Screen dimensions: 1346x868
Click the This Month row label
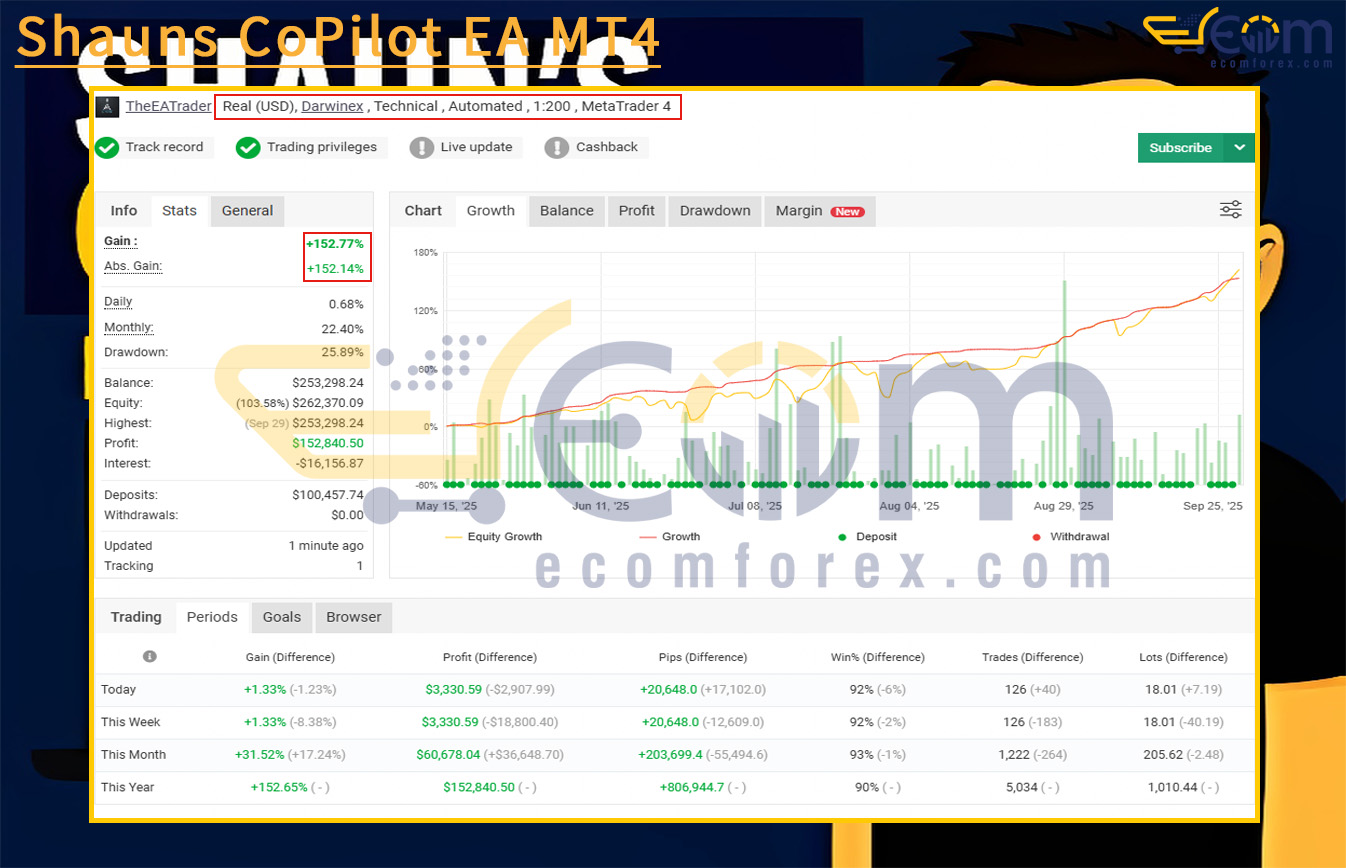[x=133, y=755]
